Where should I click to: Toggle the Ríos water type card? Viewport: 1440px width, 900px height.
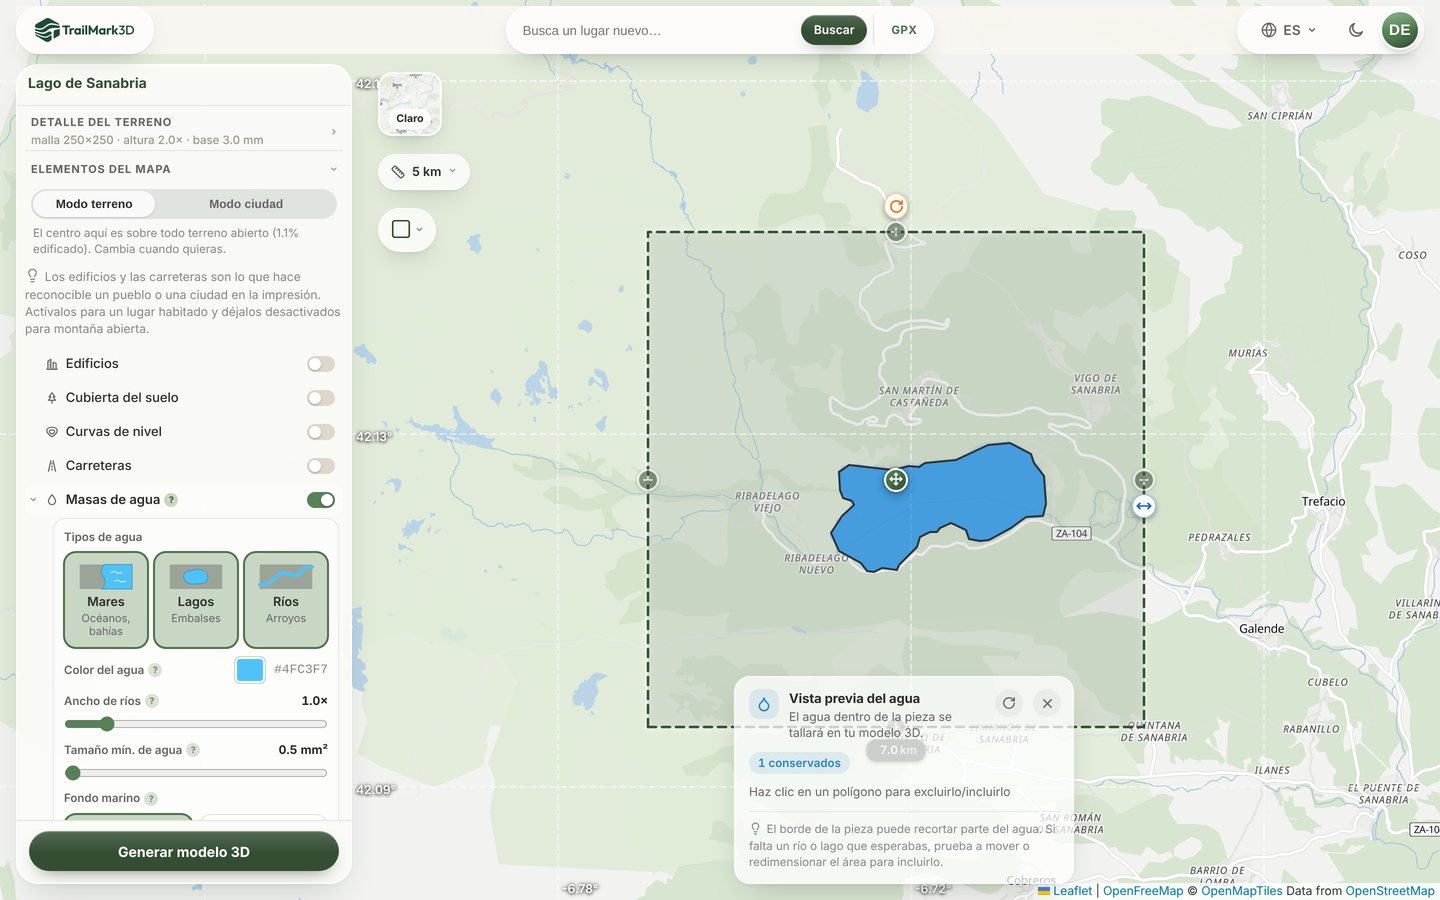[x=286, y=600]
